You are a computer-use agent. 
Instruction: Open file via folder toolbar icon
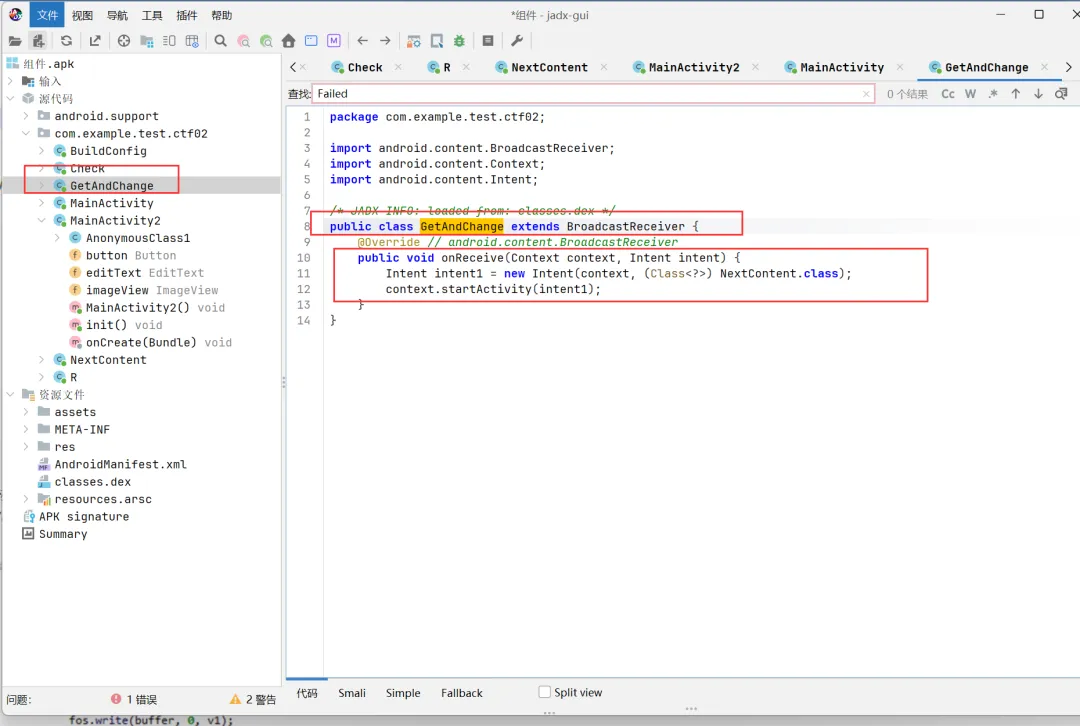[14, 41]
